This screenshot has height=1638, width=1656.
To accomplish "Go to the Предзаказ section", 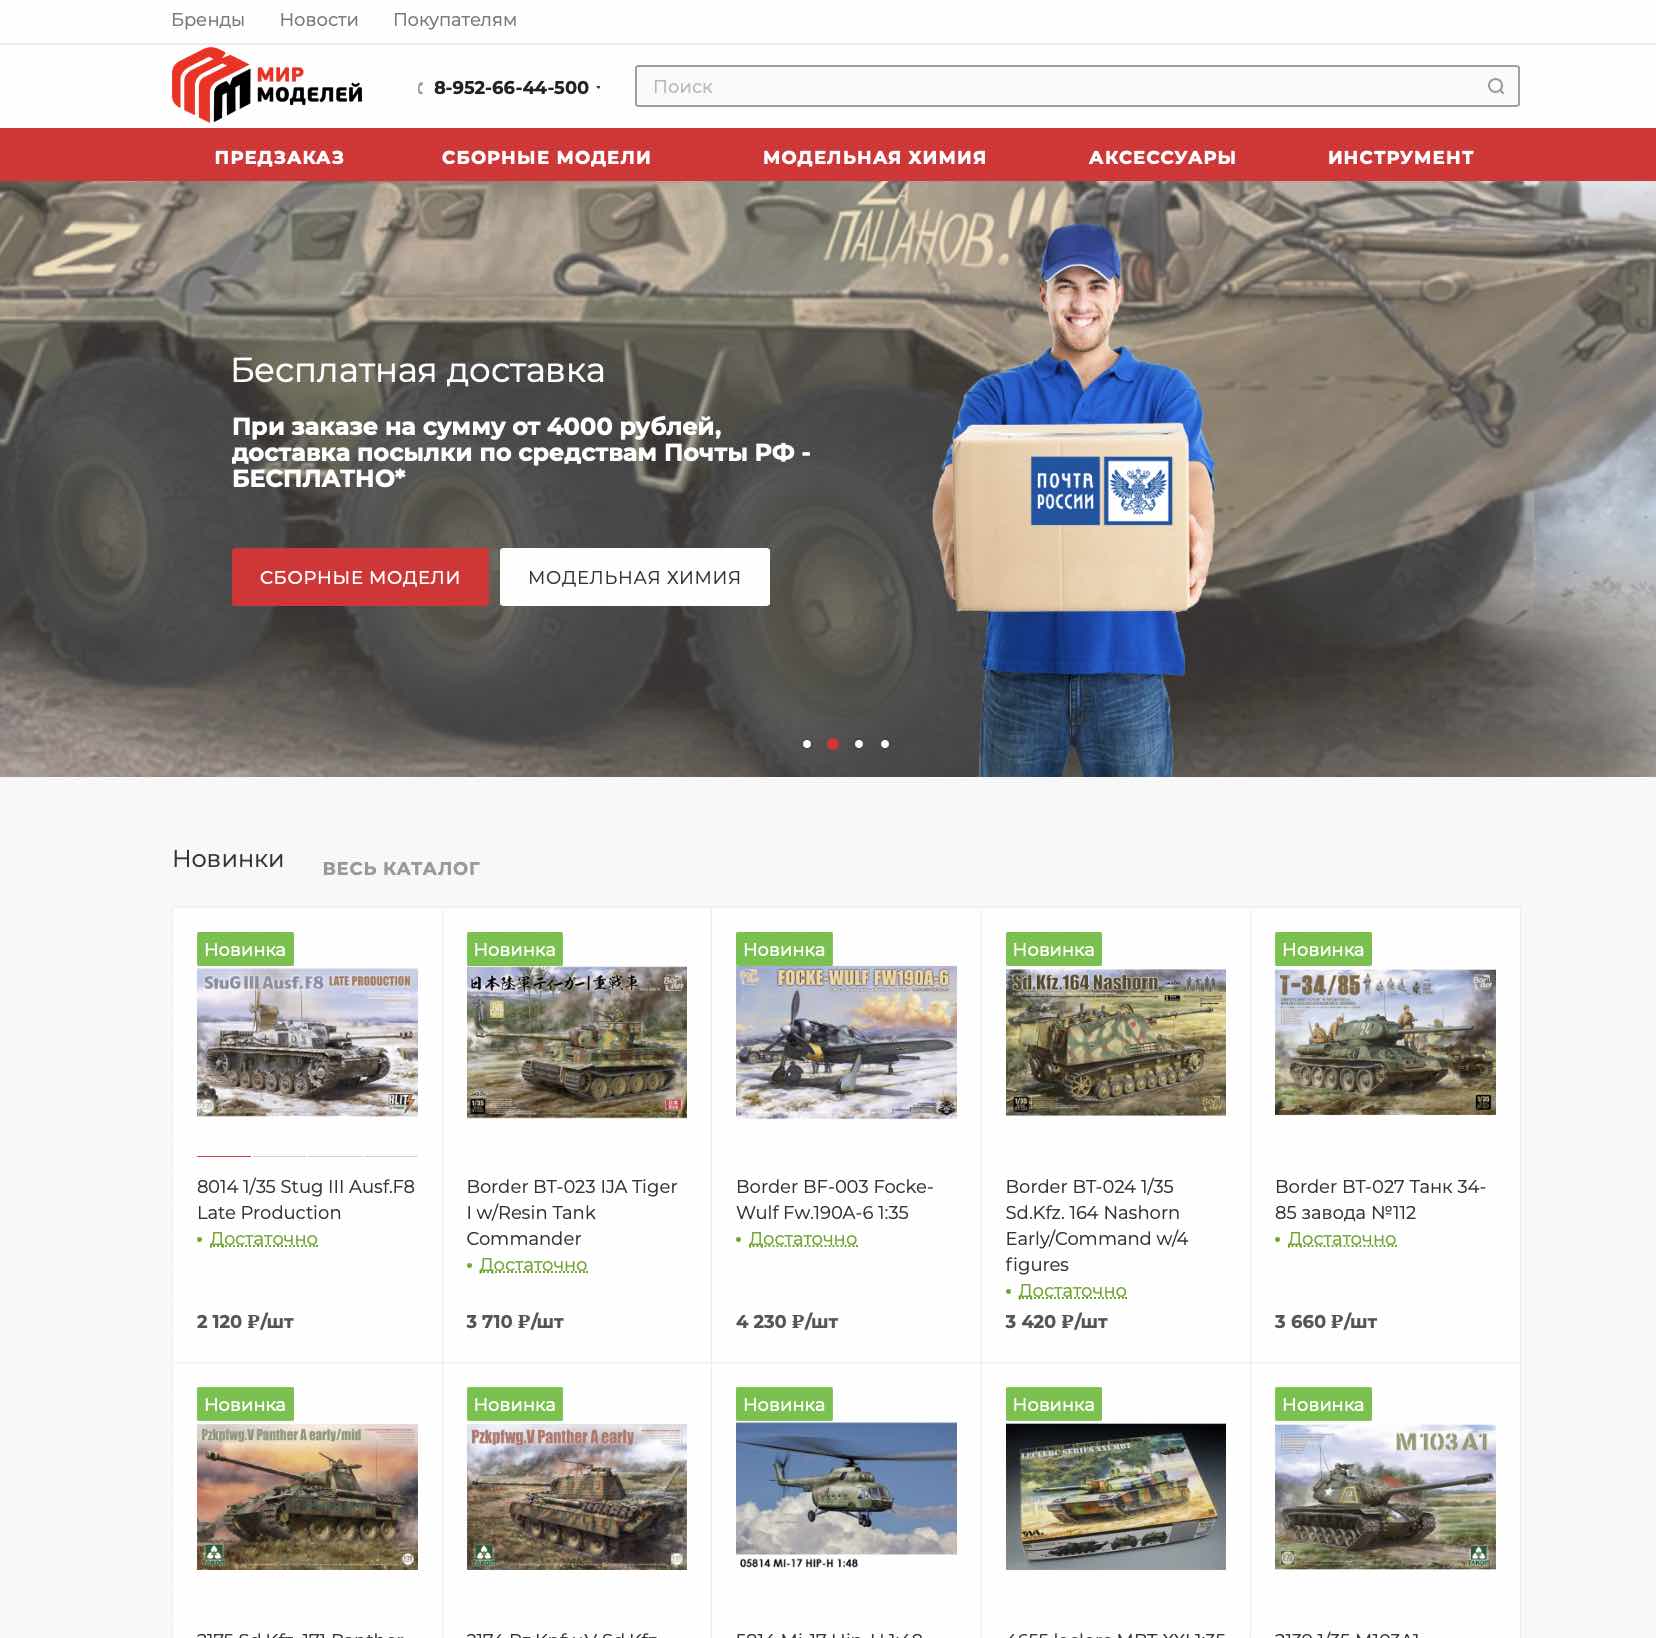I will pyautogui.click(x=279, y=157).
